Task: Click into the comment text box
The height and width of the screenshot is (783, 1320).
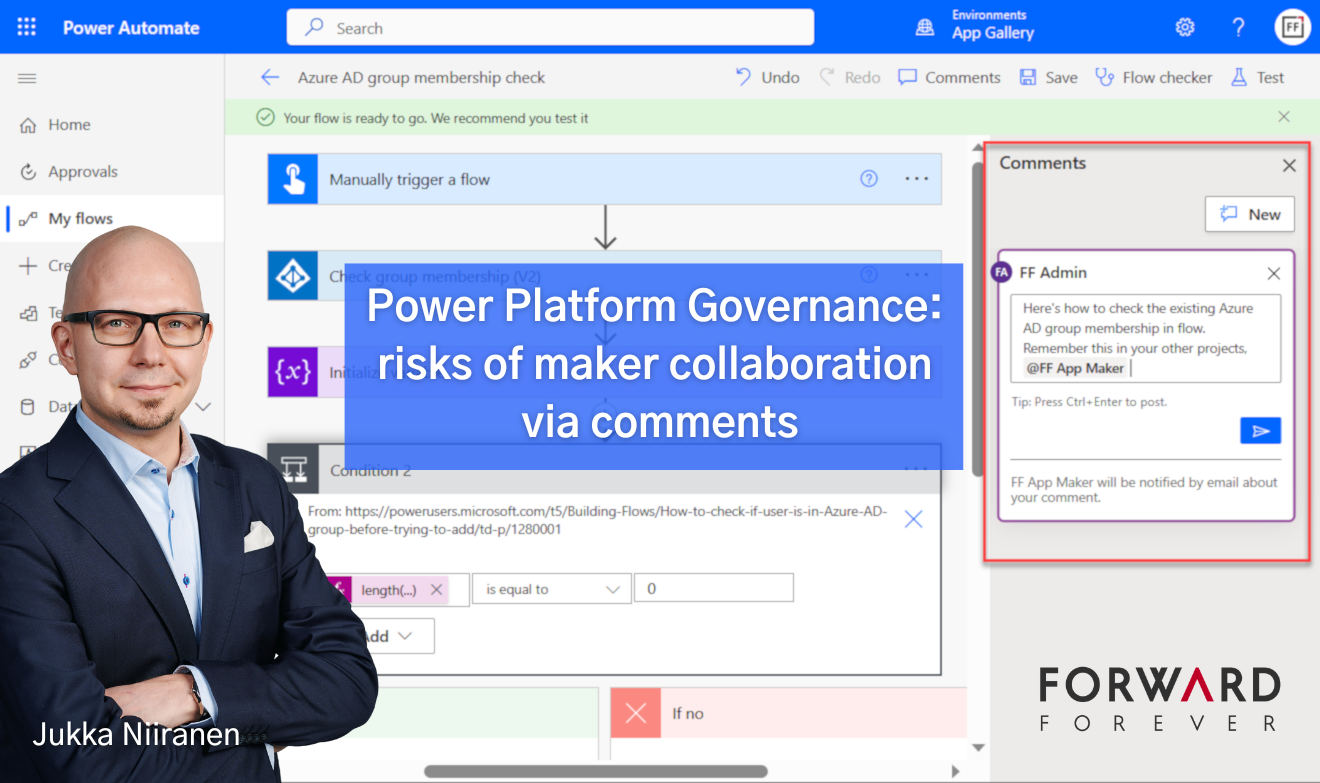Action: coord(1145,338)
